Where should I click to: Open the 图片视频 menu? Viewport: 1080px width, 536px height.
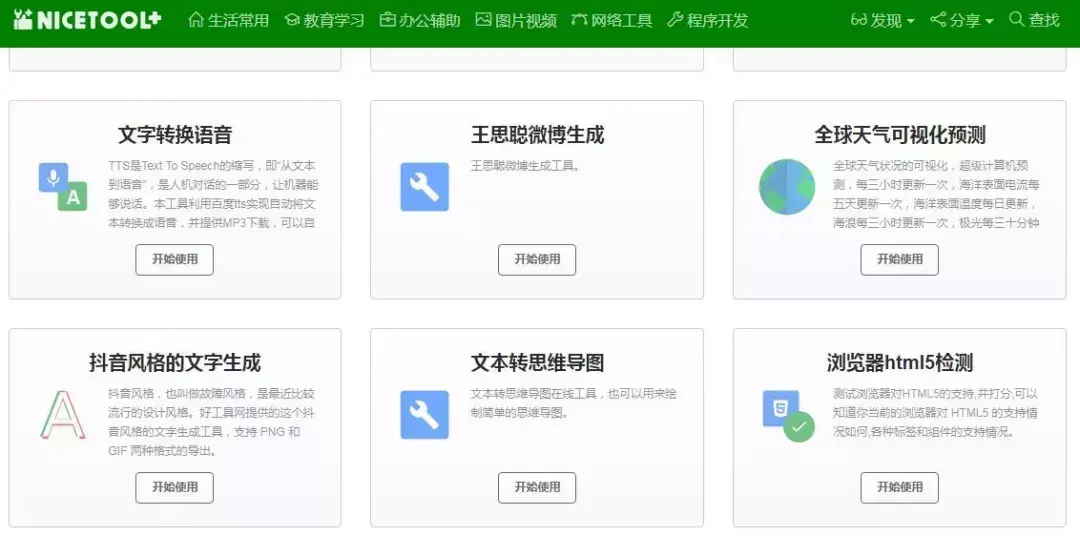516,20
